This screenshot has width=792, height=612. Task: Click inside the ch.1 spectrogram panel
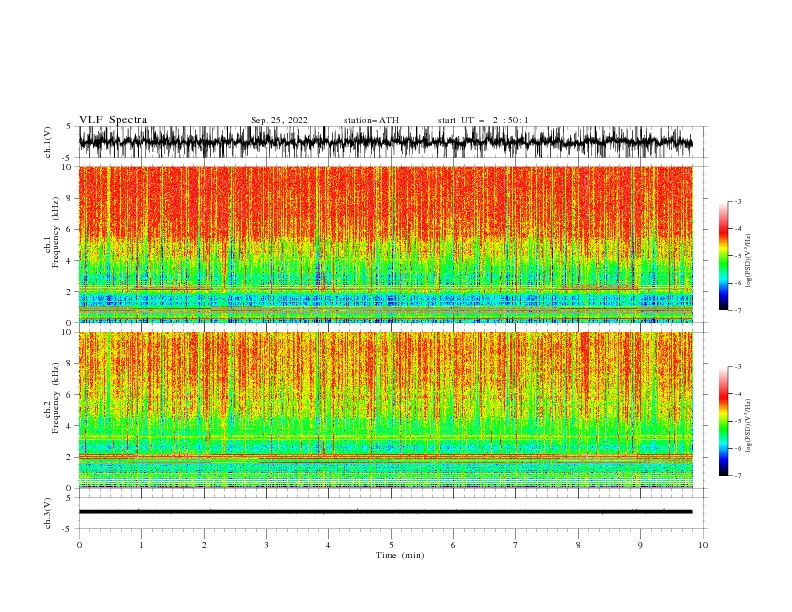[x=385, y=244]
